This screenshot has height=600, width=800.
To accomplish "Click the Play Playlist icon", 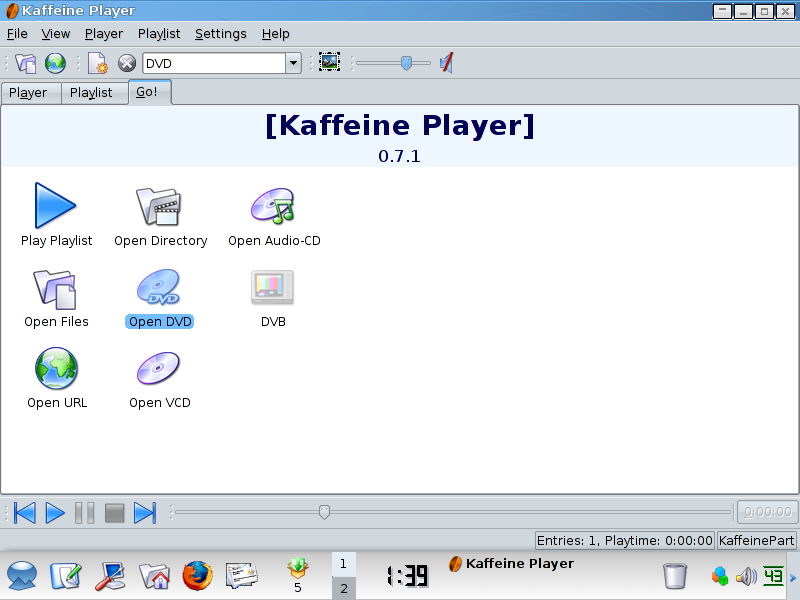I will pos(56,205).
